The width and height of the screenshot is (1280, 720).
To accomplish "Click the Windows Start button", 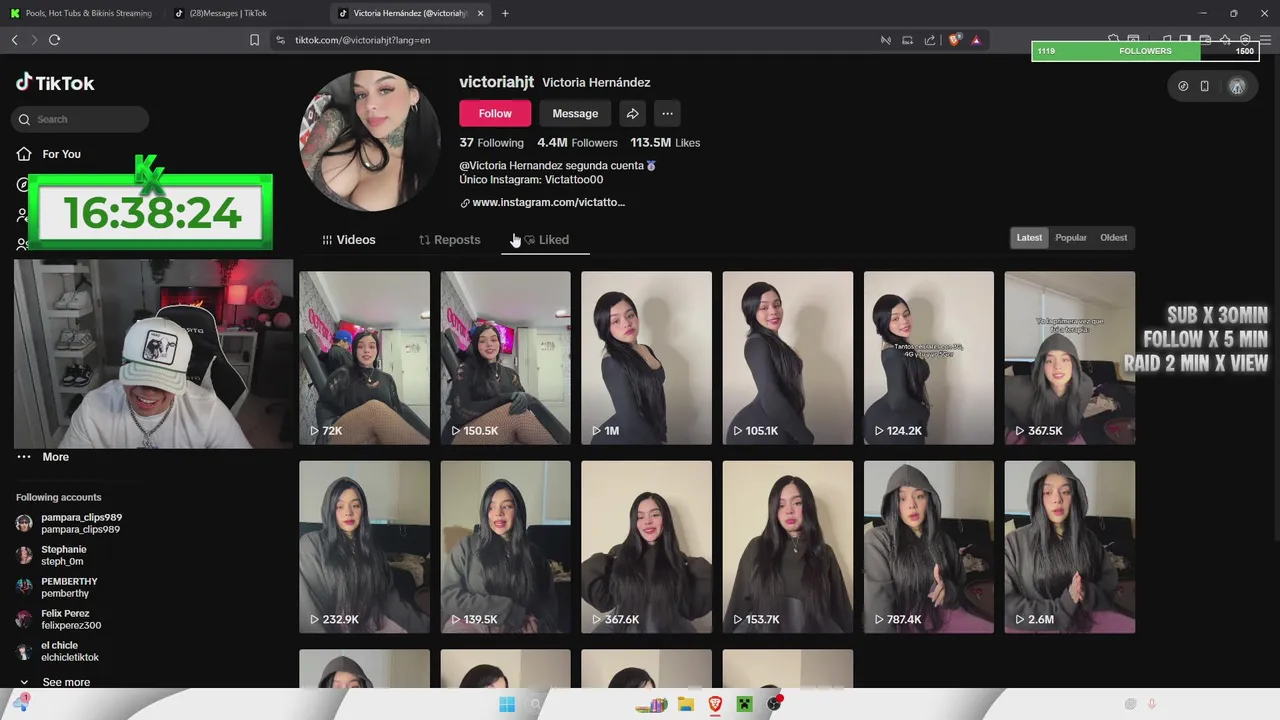I will (x=507, y=704).
